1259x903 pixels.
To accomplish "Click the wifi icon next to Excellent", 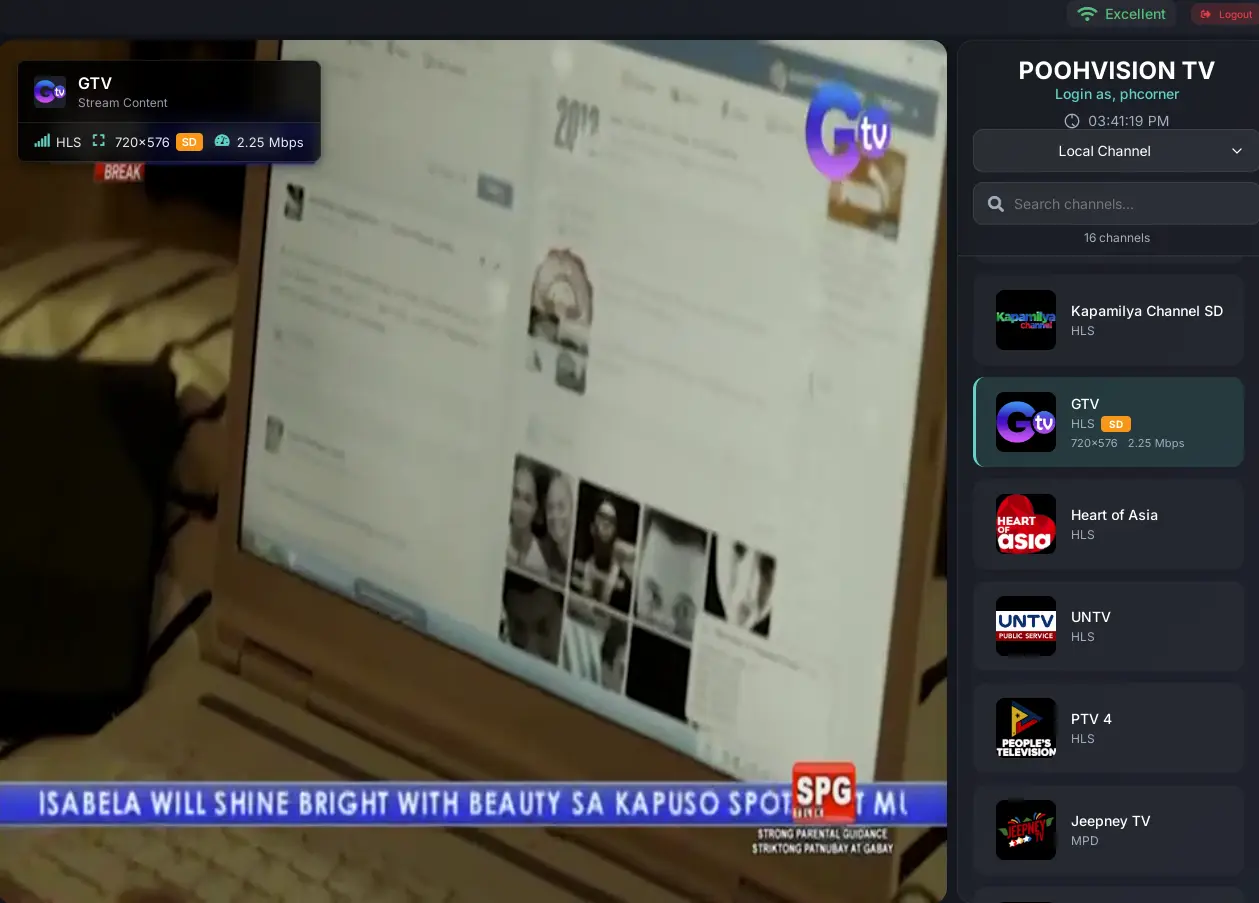I will tap(1087, 14).
